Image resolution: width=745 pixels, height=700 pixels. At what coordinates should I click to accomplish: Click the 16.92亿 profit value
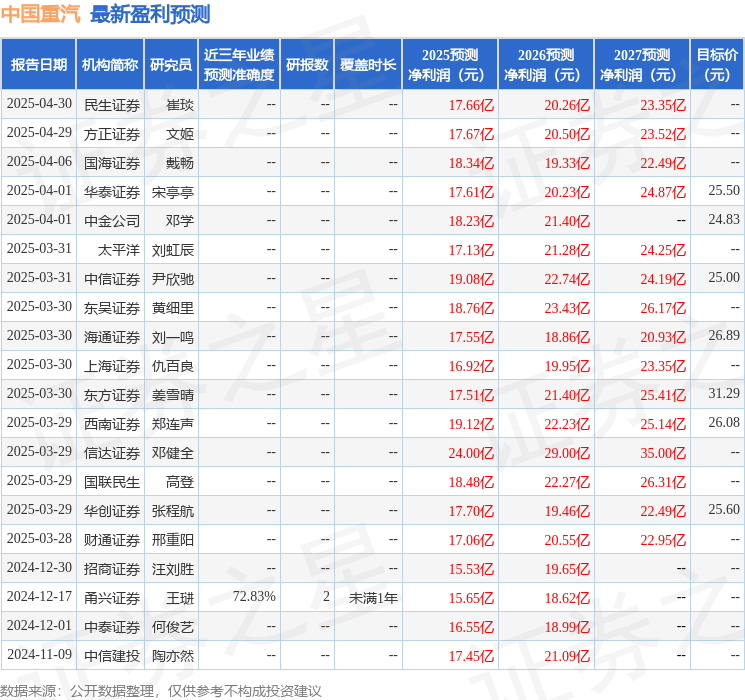click(x=471, y=366)
